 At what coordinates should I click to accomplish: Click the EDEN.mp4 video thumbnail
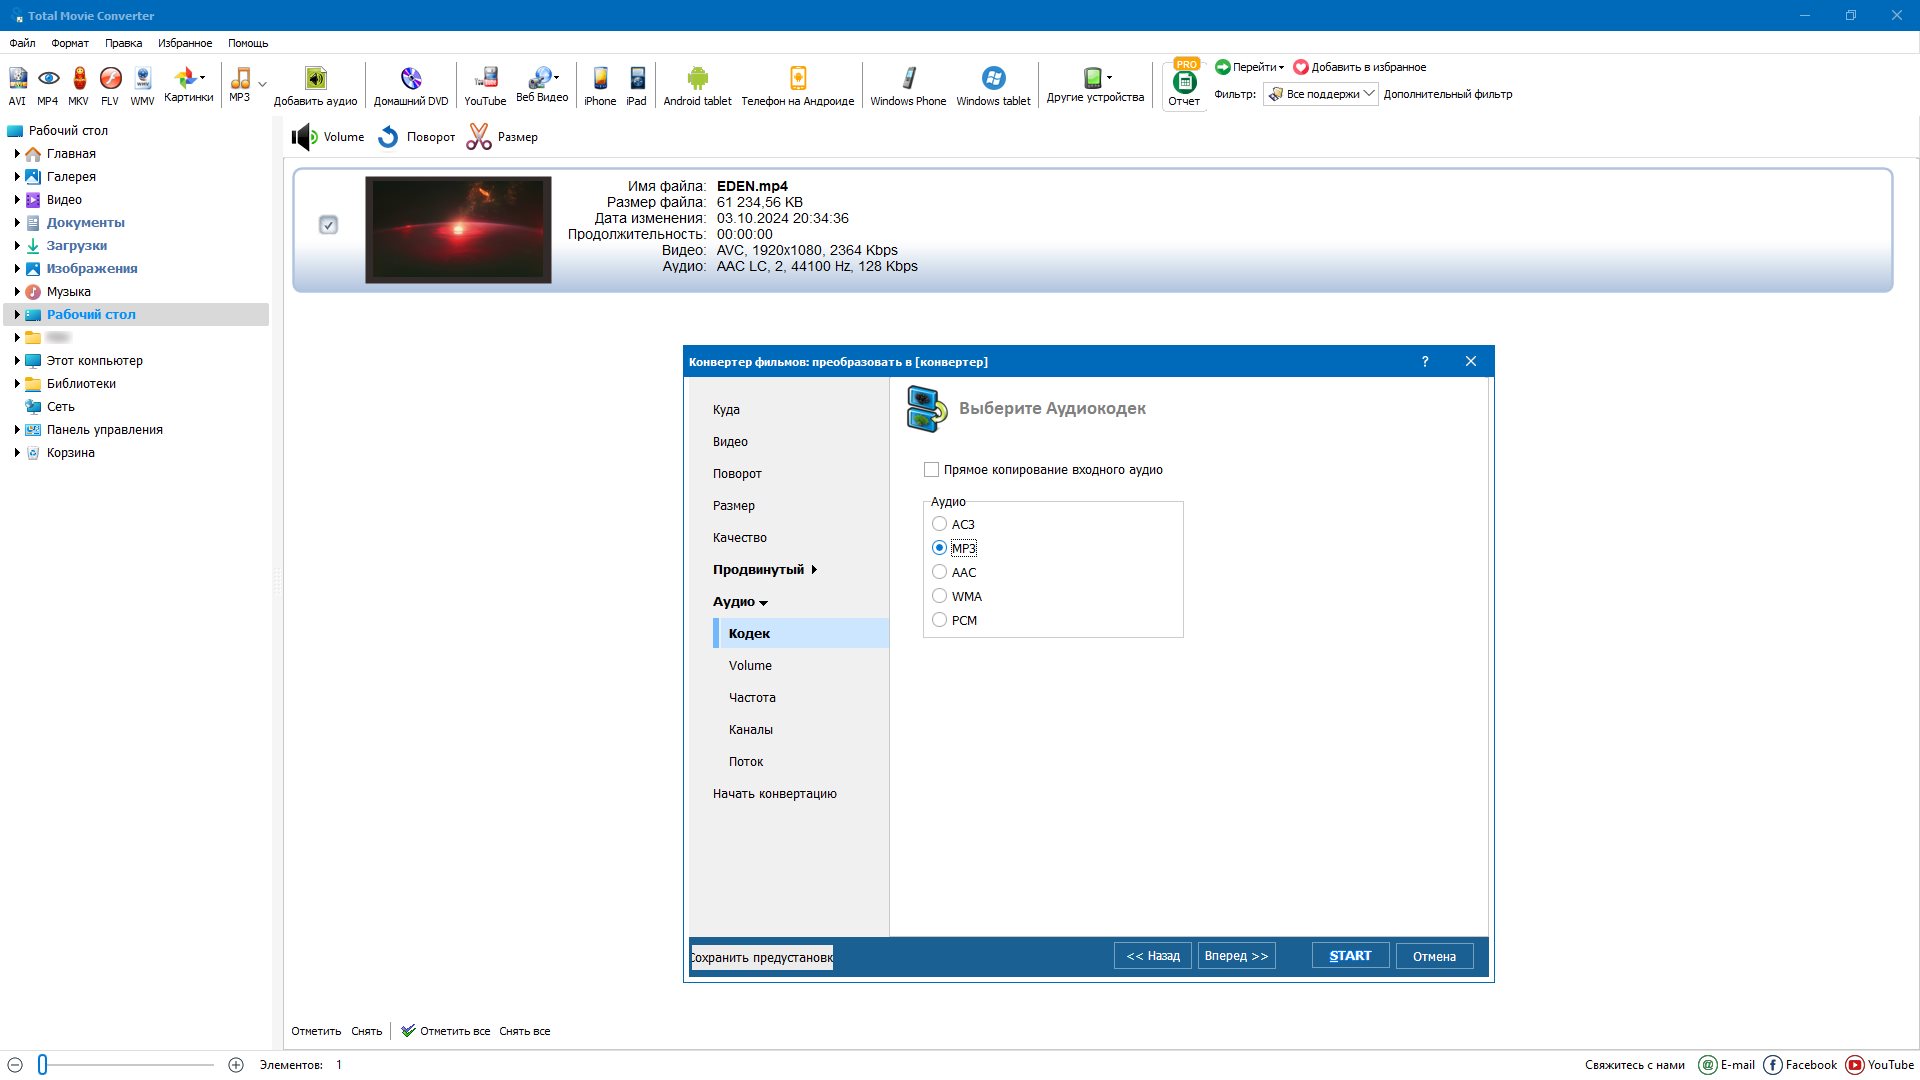pos(458,230)
